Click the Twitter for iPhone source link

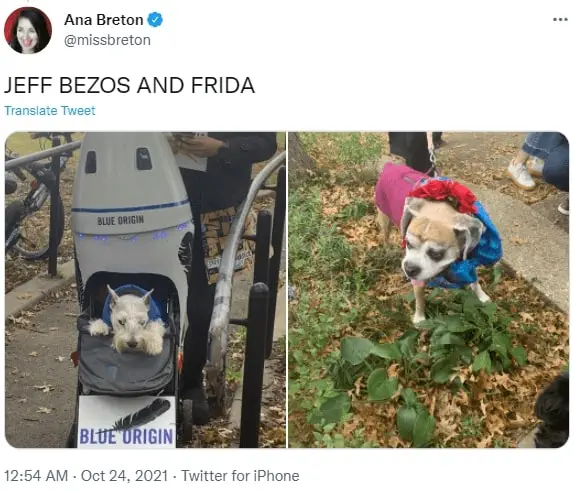pos(240,476)
